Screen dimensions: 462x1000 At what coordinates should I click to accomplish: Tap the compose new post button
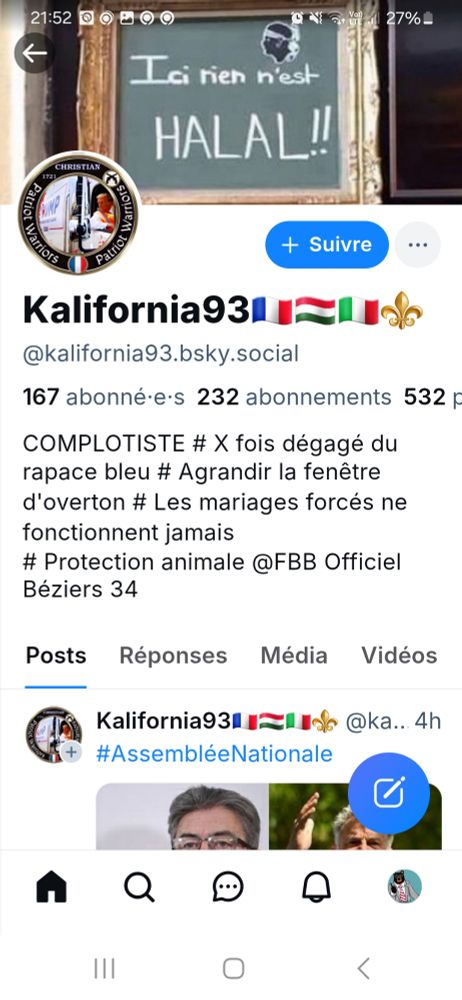389,793
